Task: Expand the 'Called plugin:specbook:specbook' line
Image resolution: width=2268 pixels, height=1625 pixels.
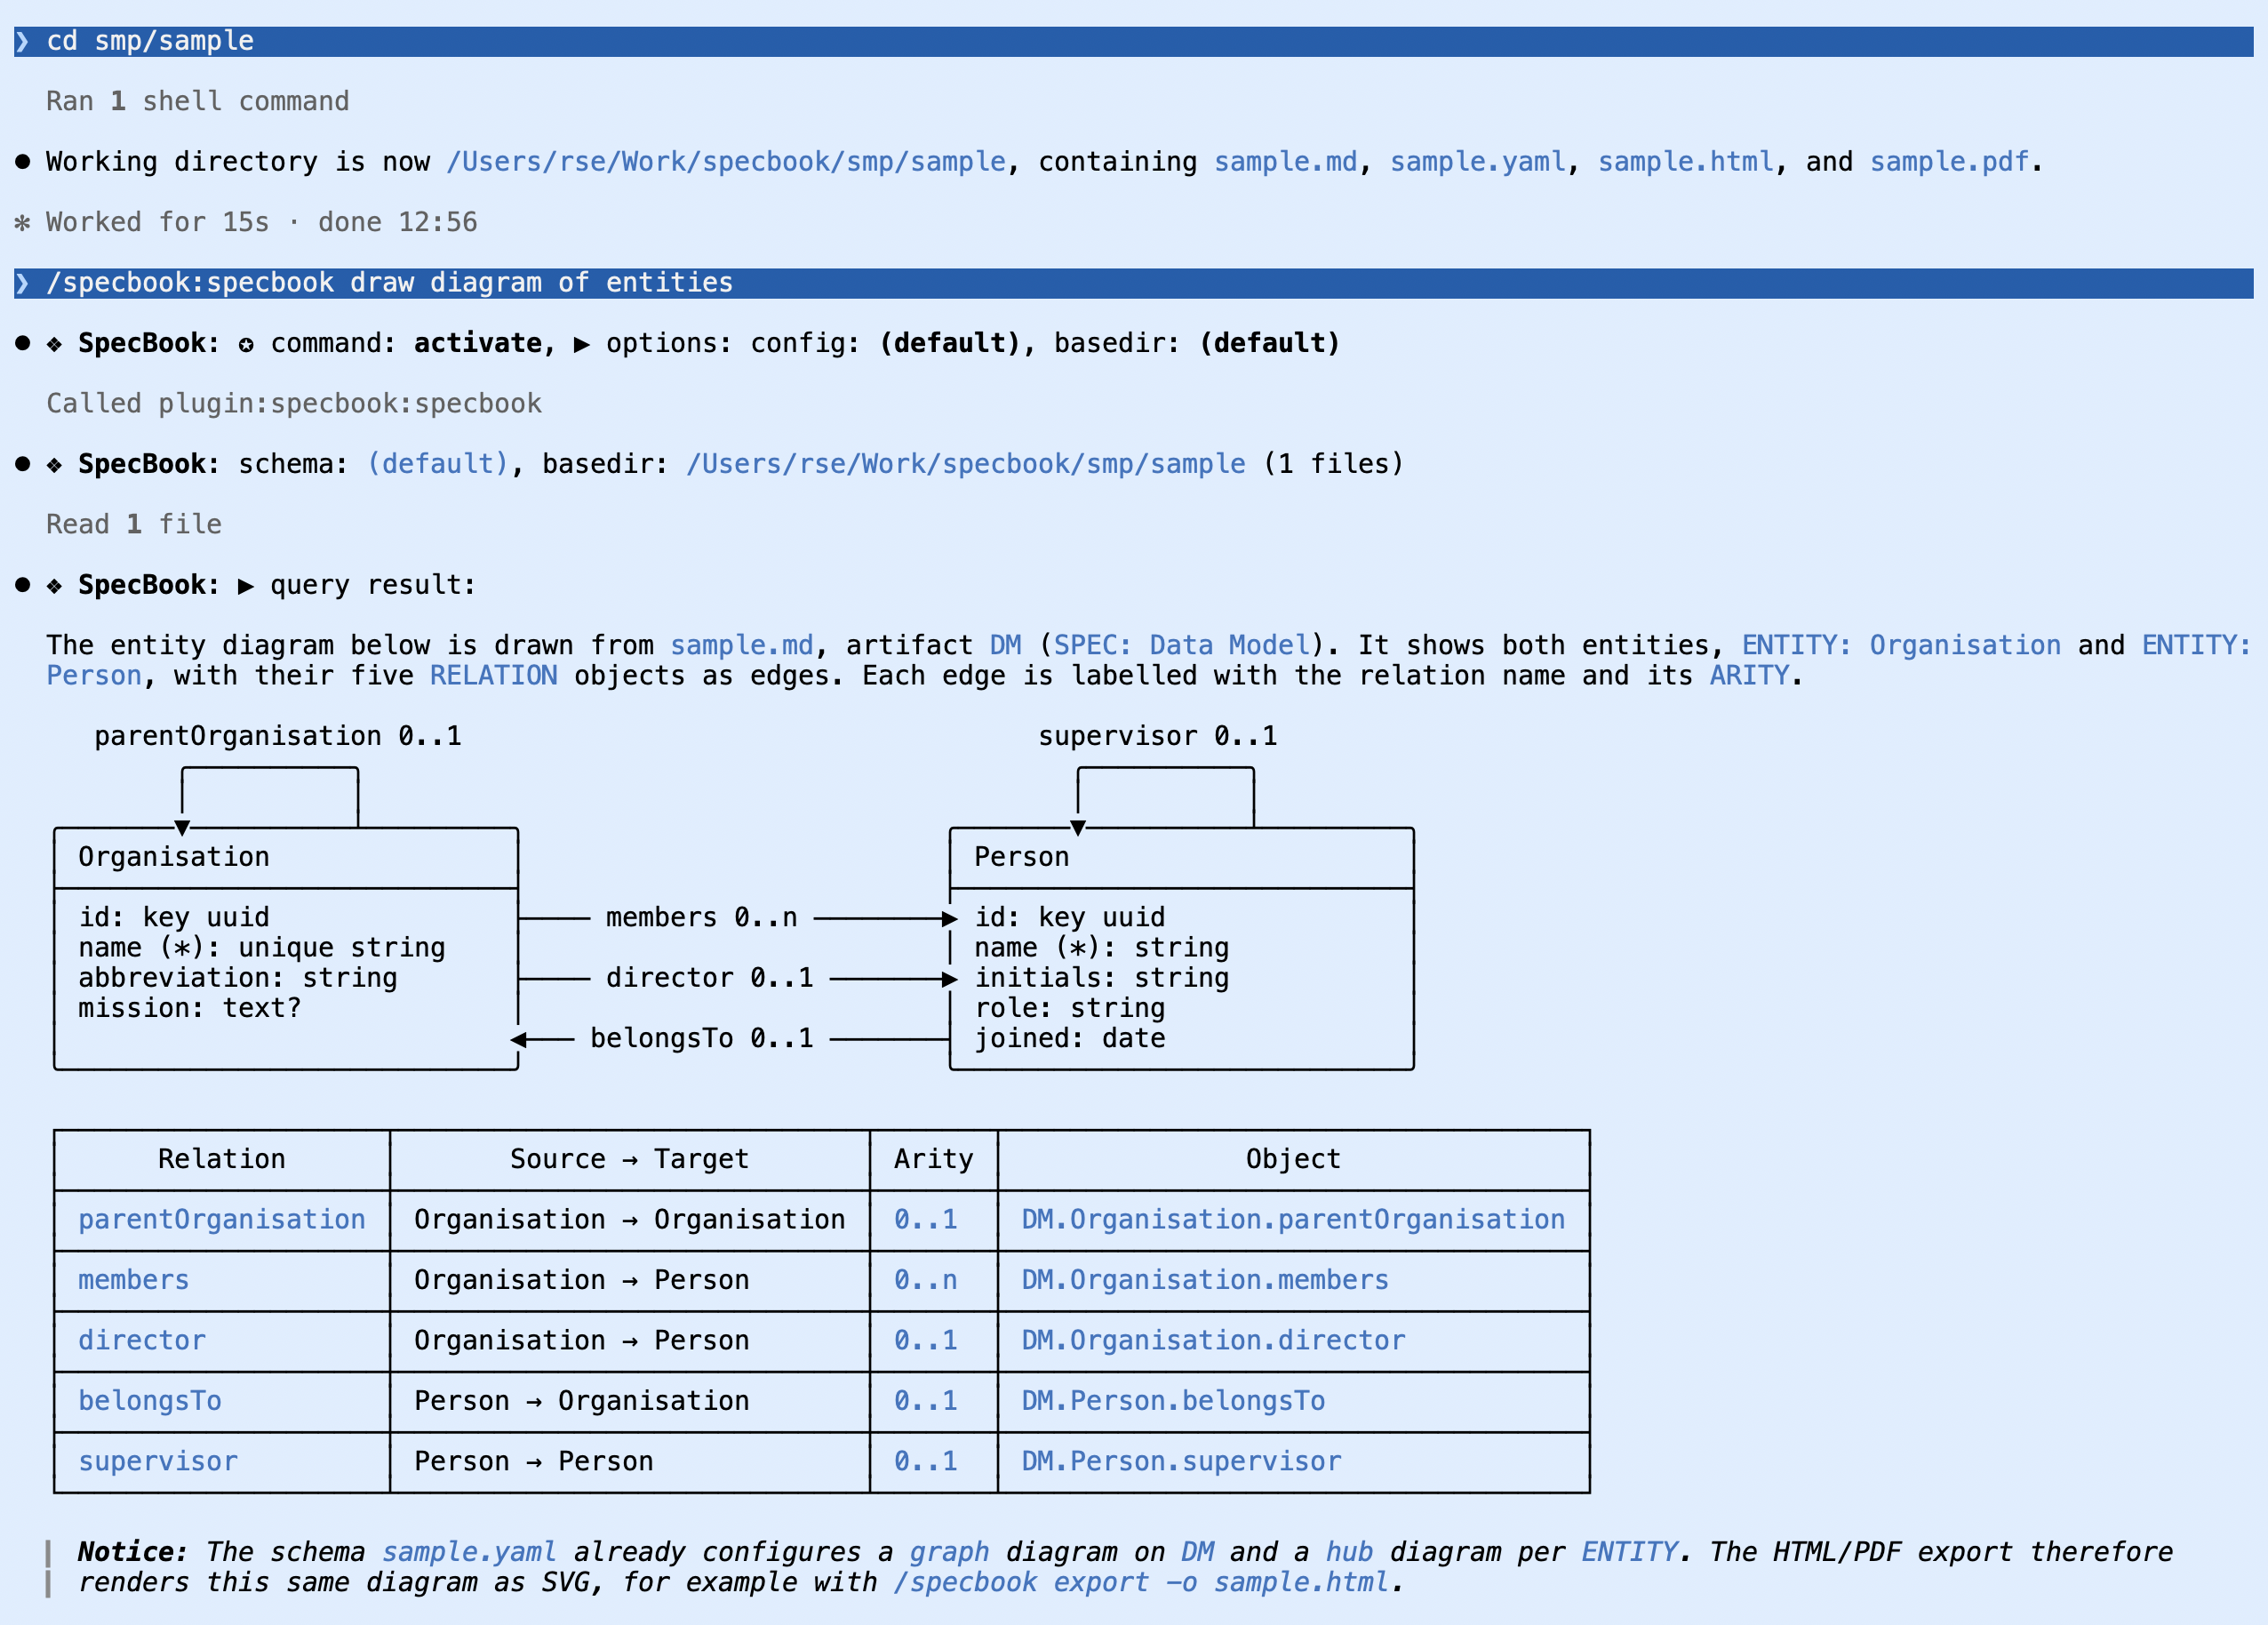Action: click(x=294, y=403)
